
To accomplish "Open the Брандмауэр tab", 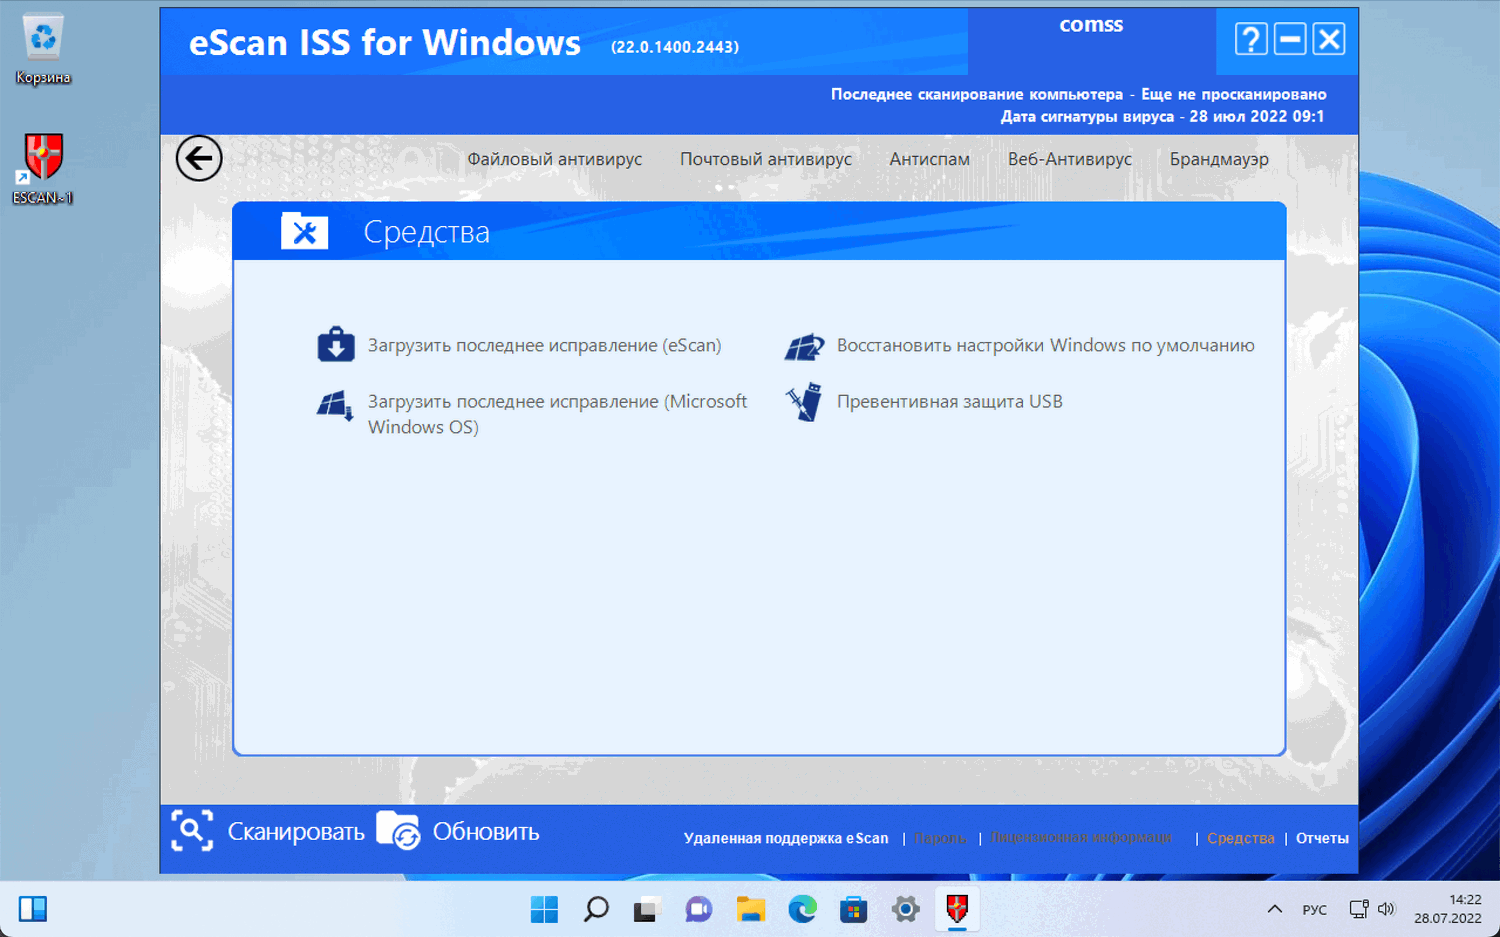I will point(1219,159).
